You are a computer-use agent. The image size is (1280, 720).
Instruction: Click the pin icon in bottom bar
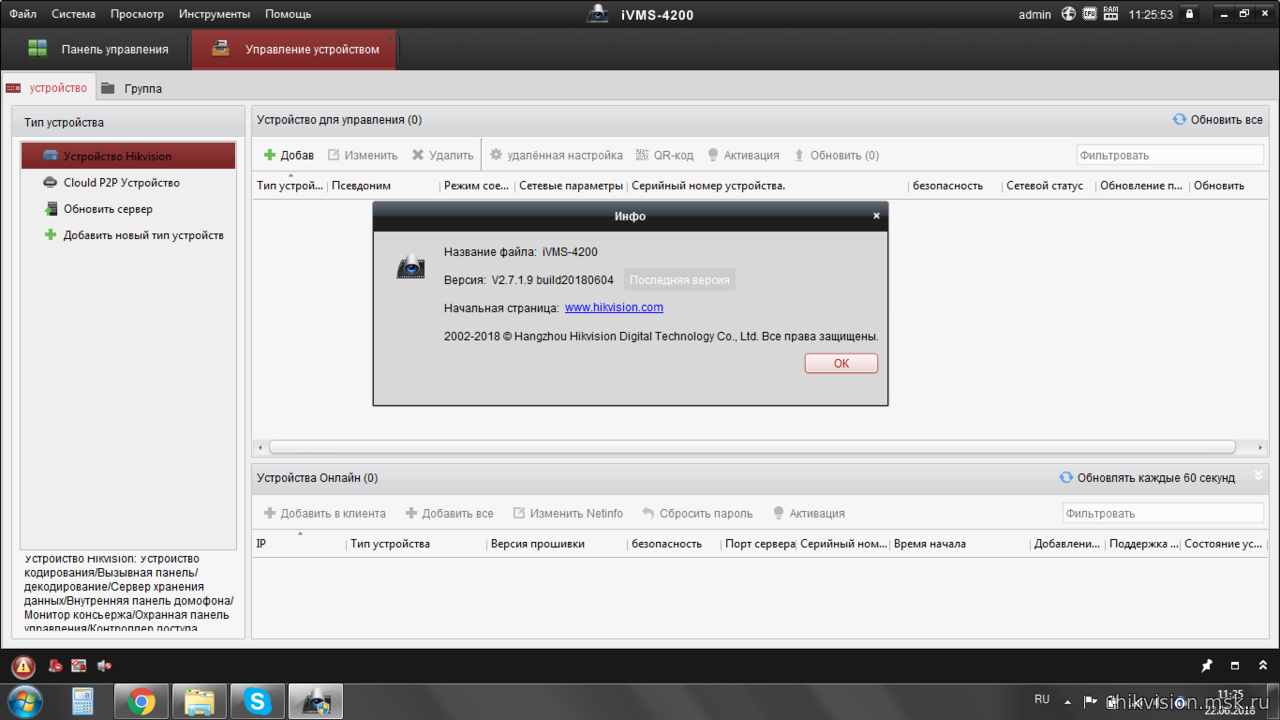1207,666
